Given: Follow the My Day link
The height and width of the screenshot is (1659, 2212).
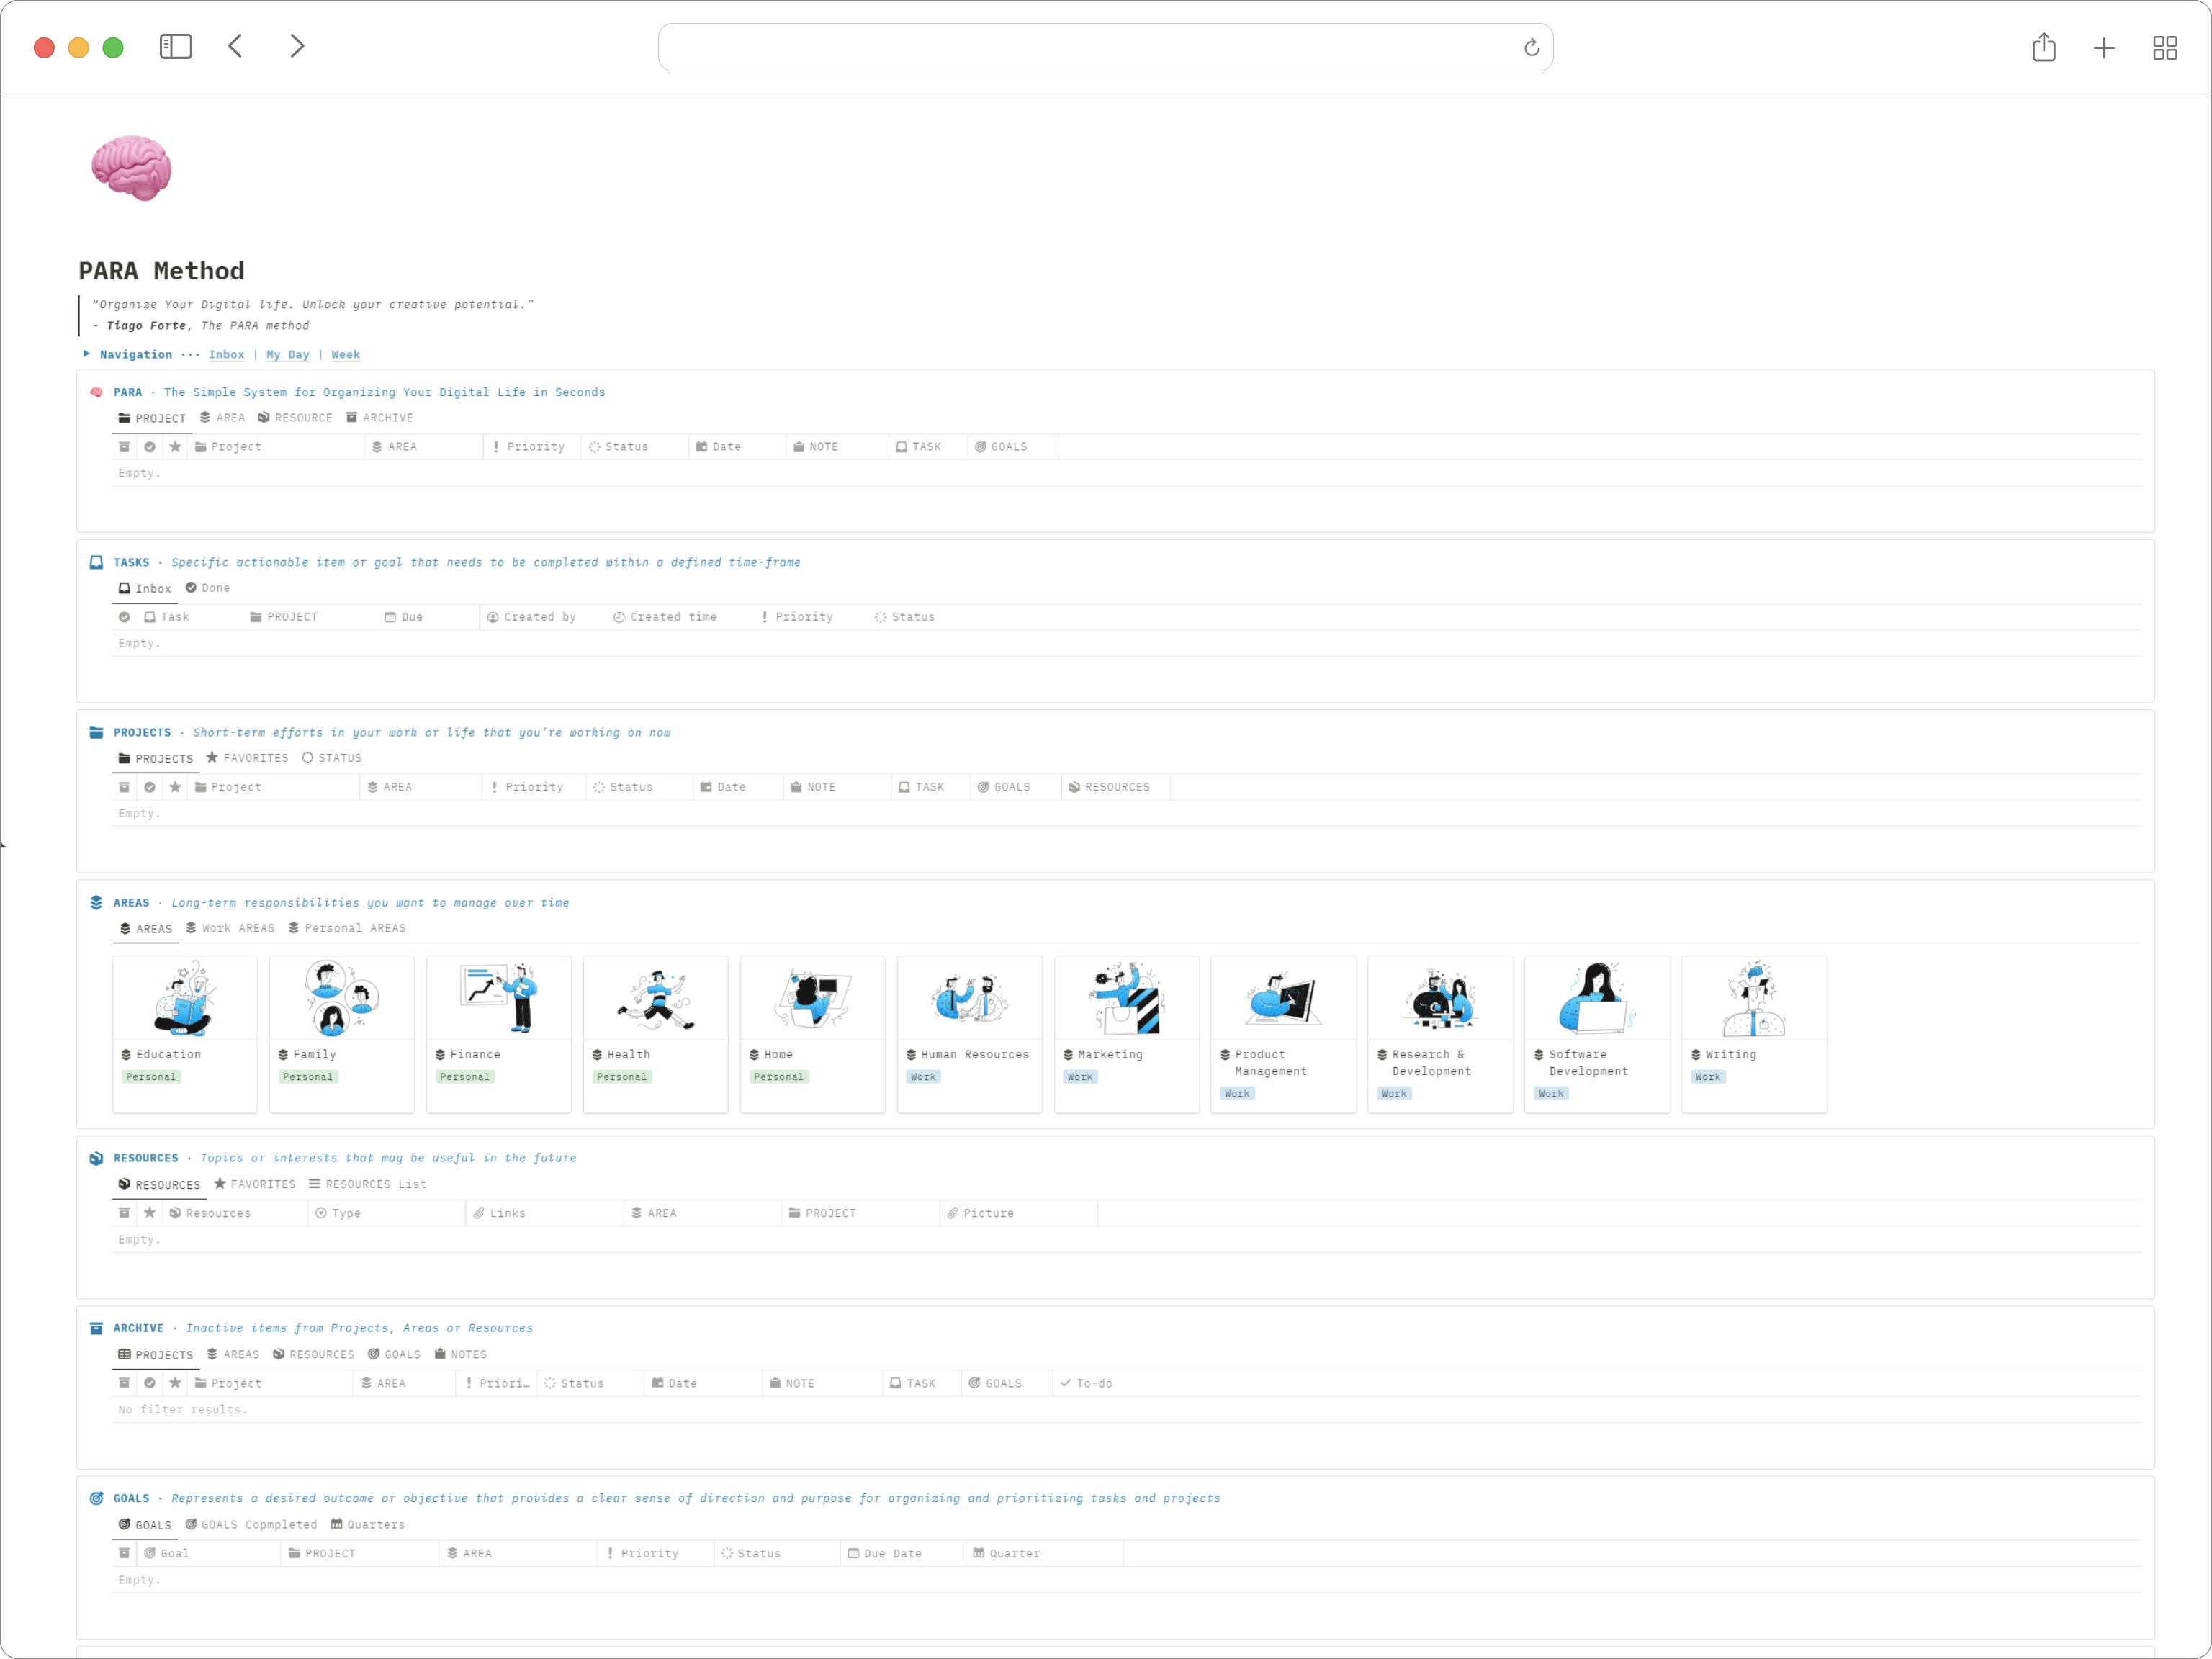Looking at the screenshot, I should 287,354.
